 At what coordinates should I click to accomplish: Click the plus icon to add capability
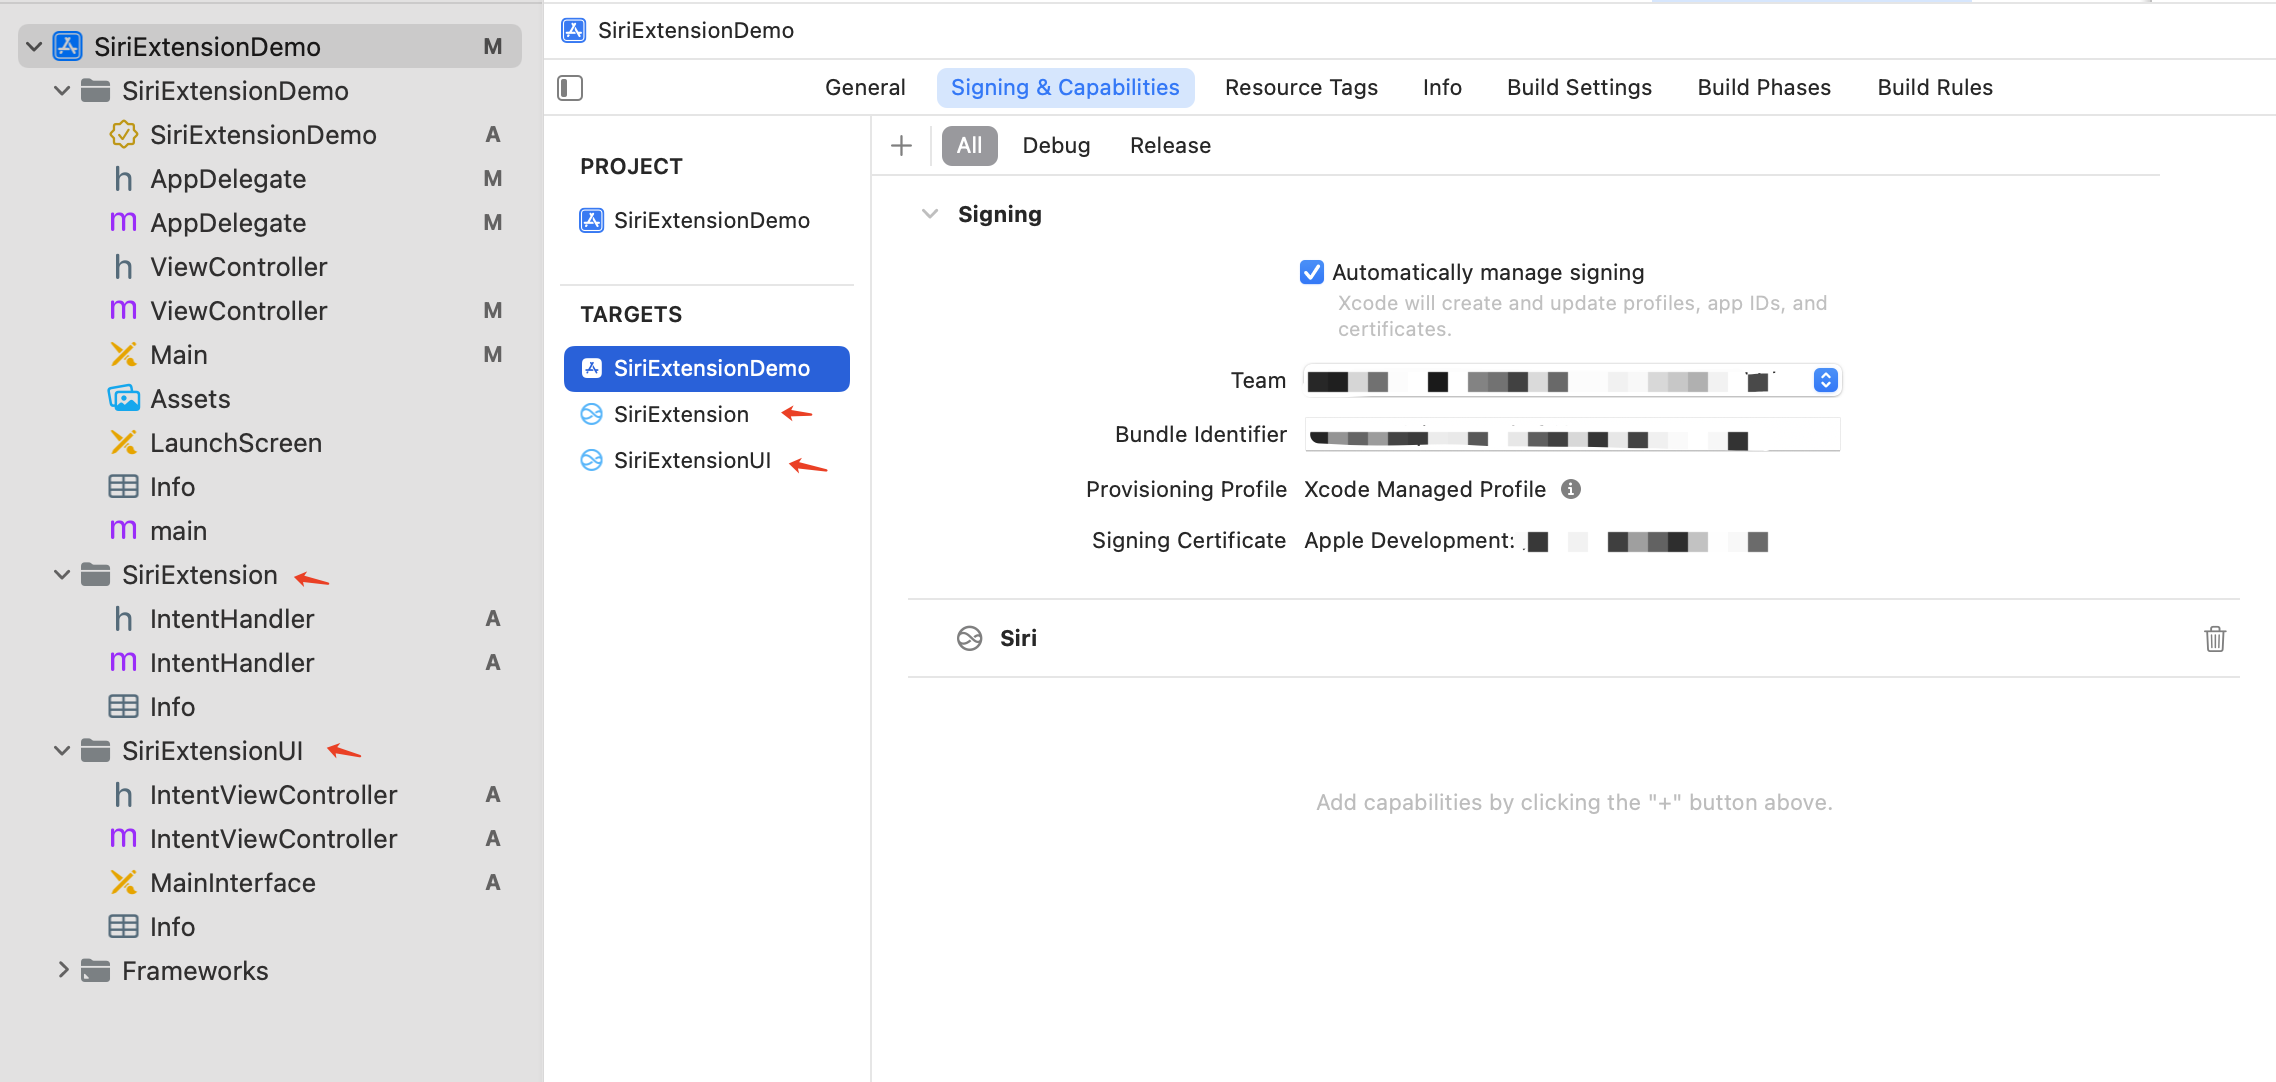tap(901, 145)
